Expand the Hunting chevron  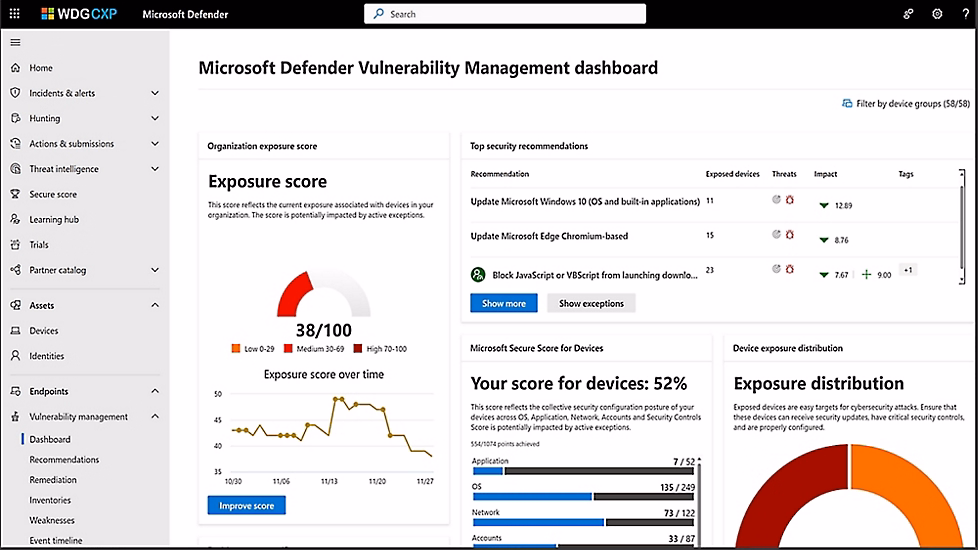click(155, 118)
